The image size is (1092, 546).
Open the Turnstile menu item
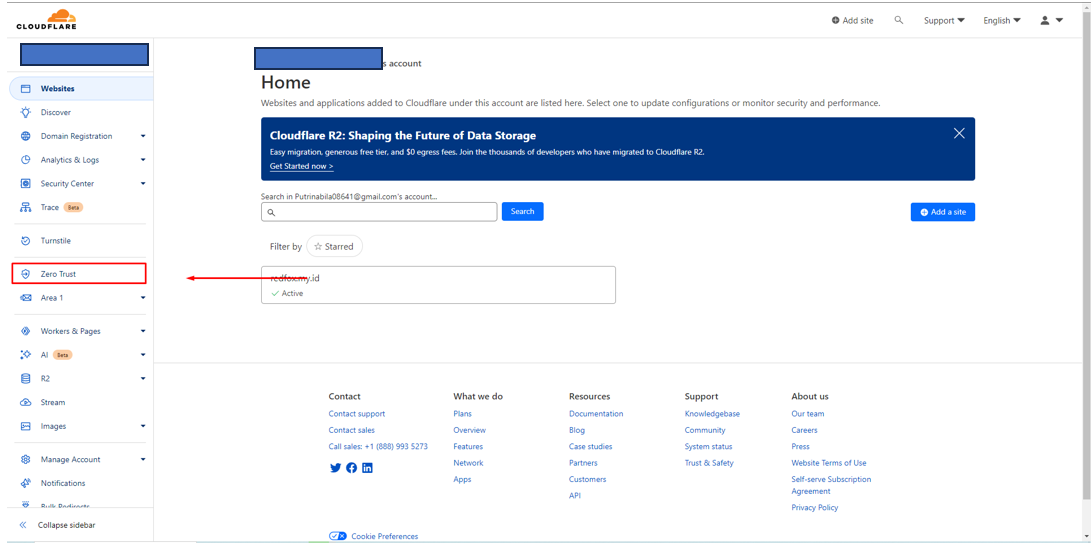click(x=79, y=240)
